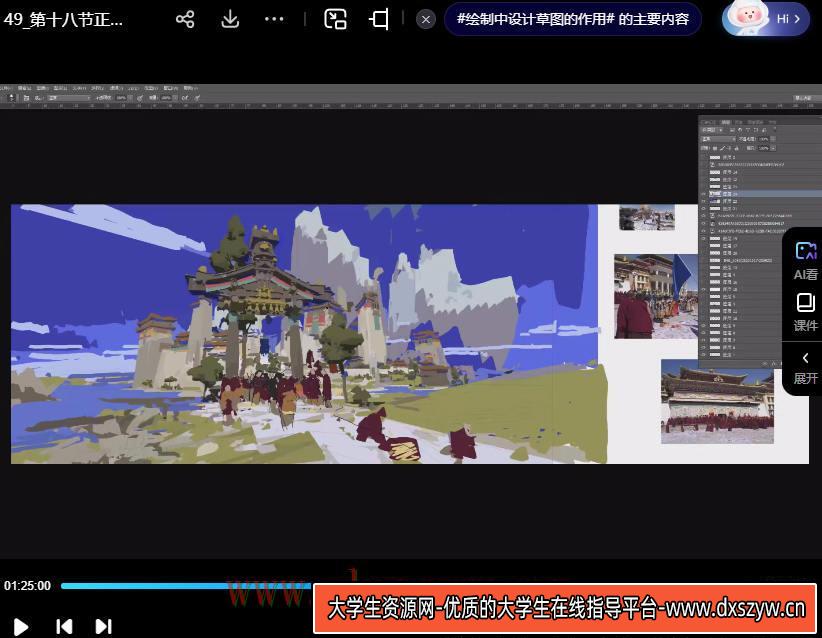This screenshot has height=638, width=822.
Task: Click the layer fill percentage field
Action: 764,148
